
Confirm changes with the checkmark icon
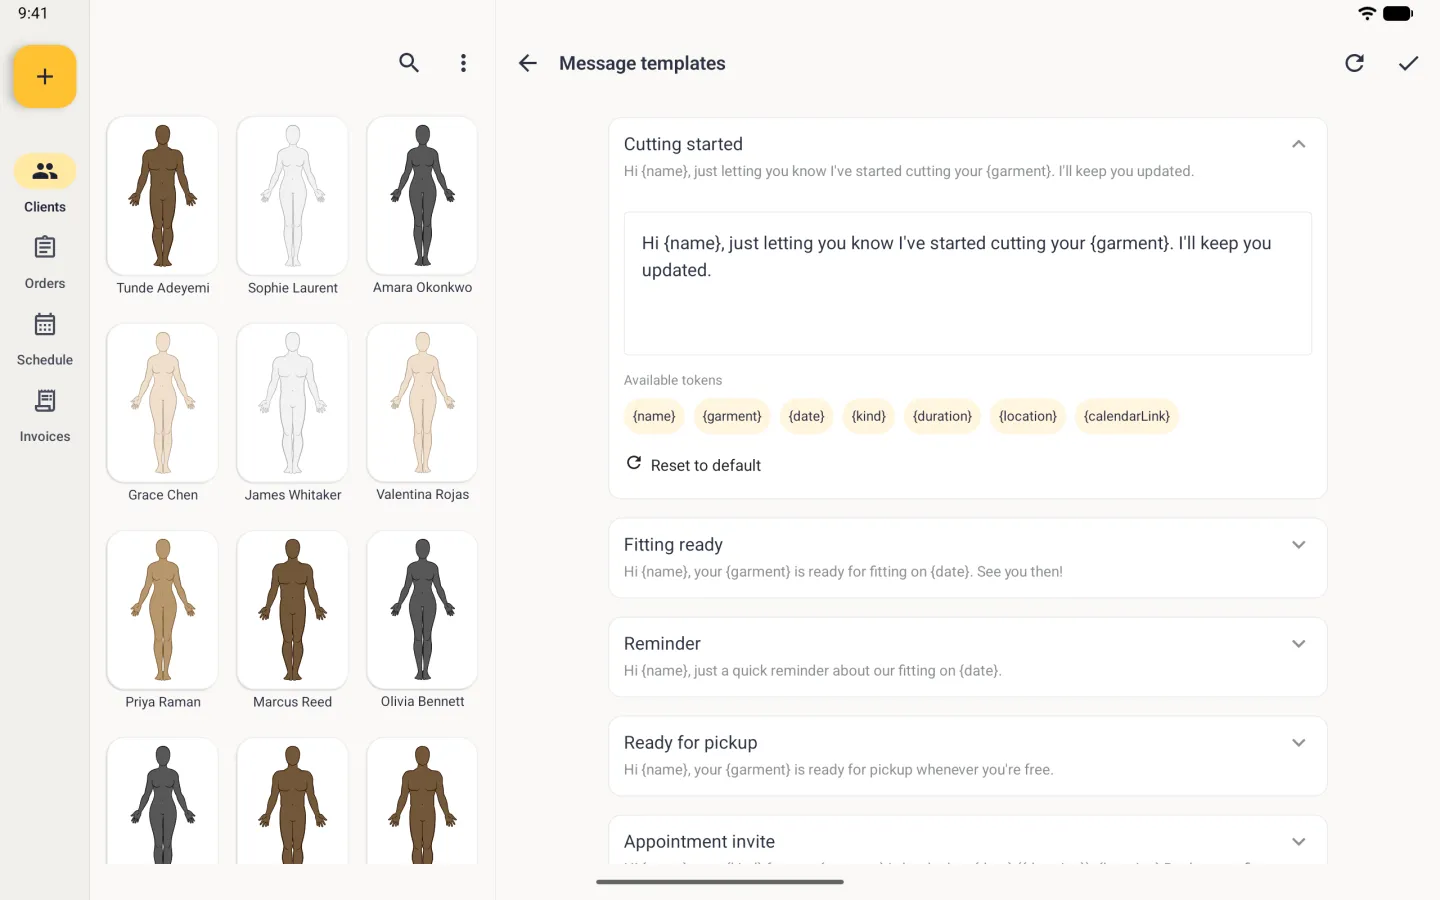[x=1408, y=63]
